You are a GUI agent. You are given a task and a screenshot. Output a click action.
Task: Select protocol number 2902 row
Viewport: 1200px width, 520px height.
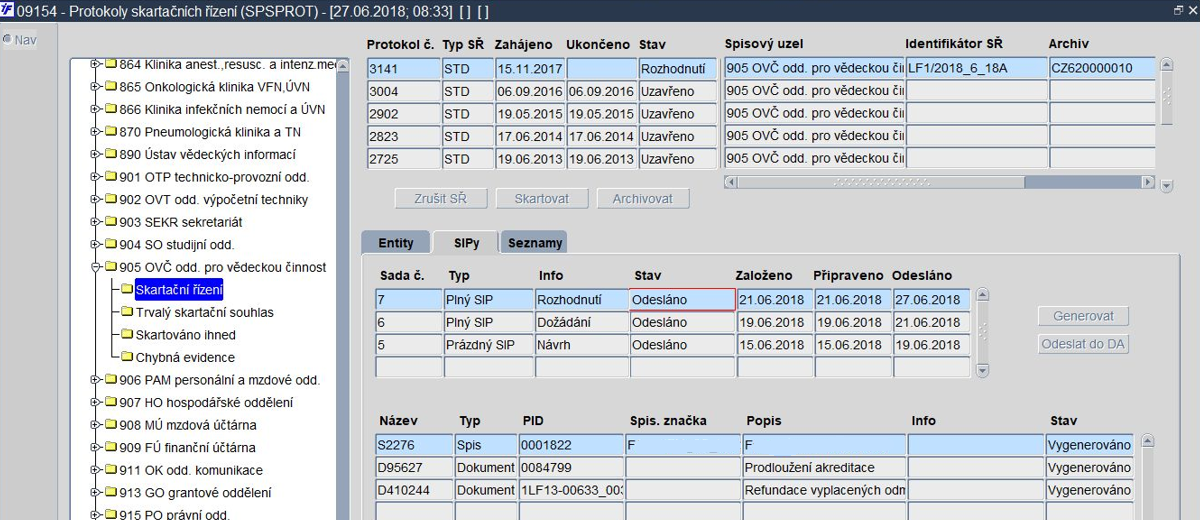pyautogui.click(x=403, y=114)
